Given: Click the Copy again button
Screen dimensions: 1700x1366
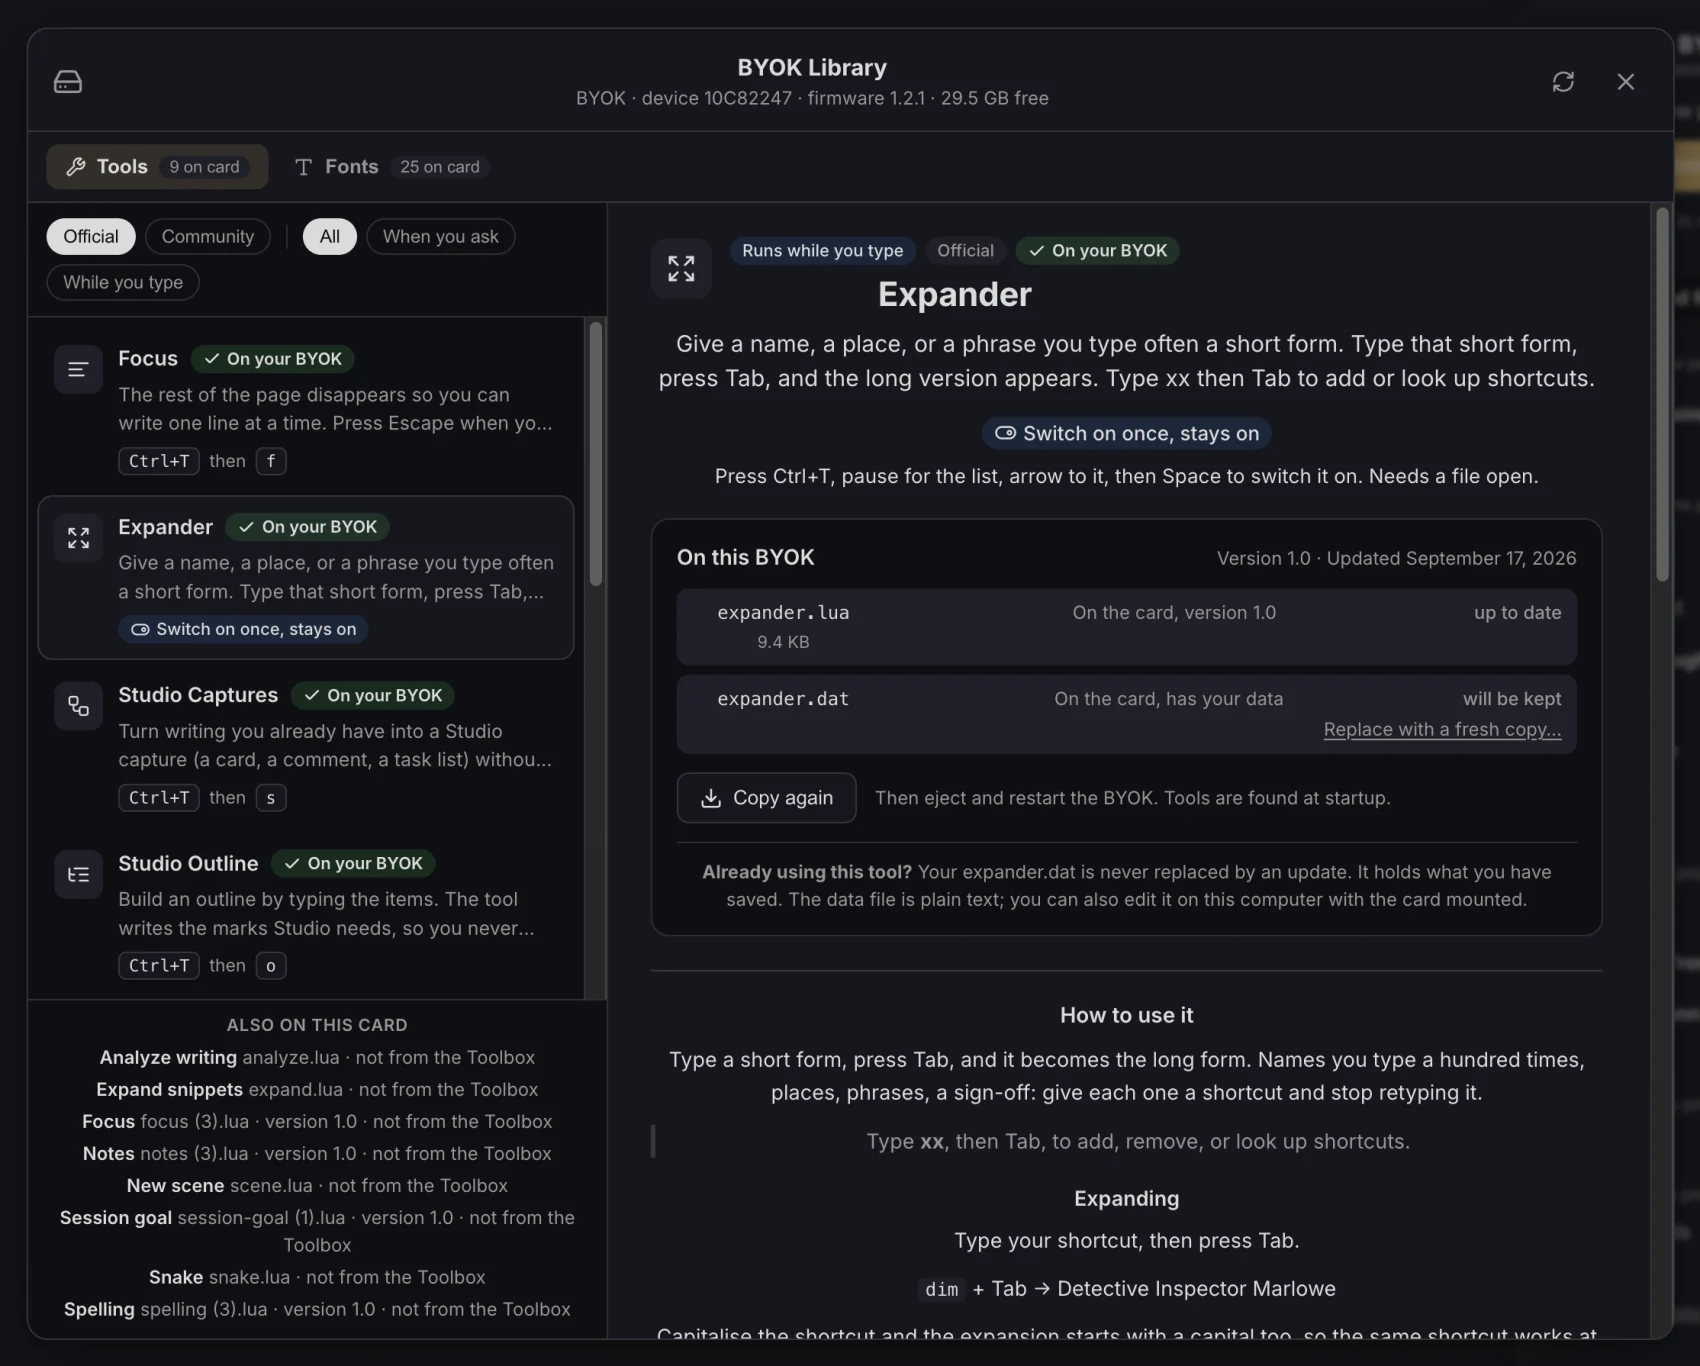Looking at the screenshot, I should click(766, 798).
